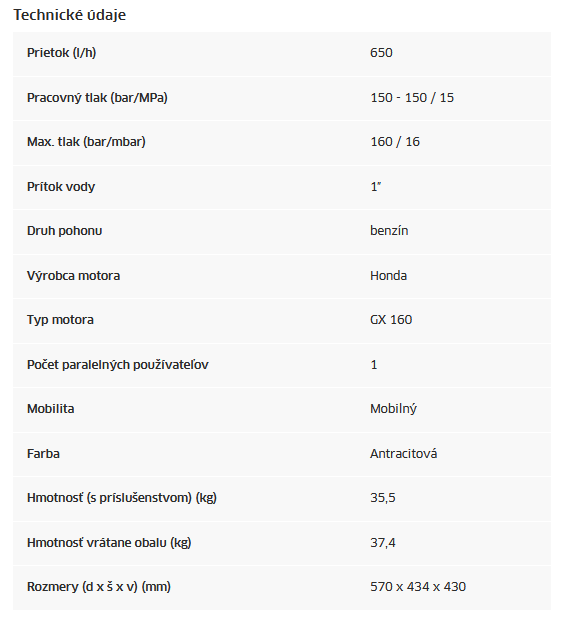Image resolution: width=561 pixels, height=628 pixels.
Task: Select the Mobilný mobility value
Action: (x=393, y=409)
